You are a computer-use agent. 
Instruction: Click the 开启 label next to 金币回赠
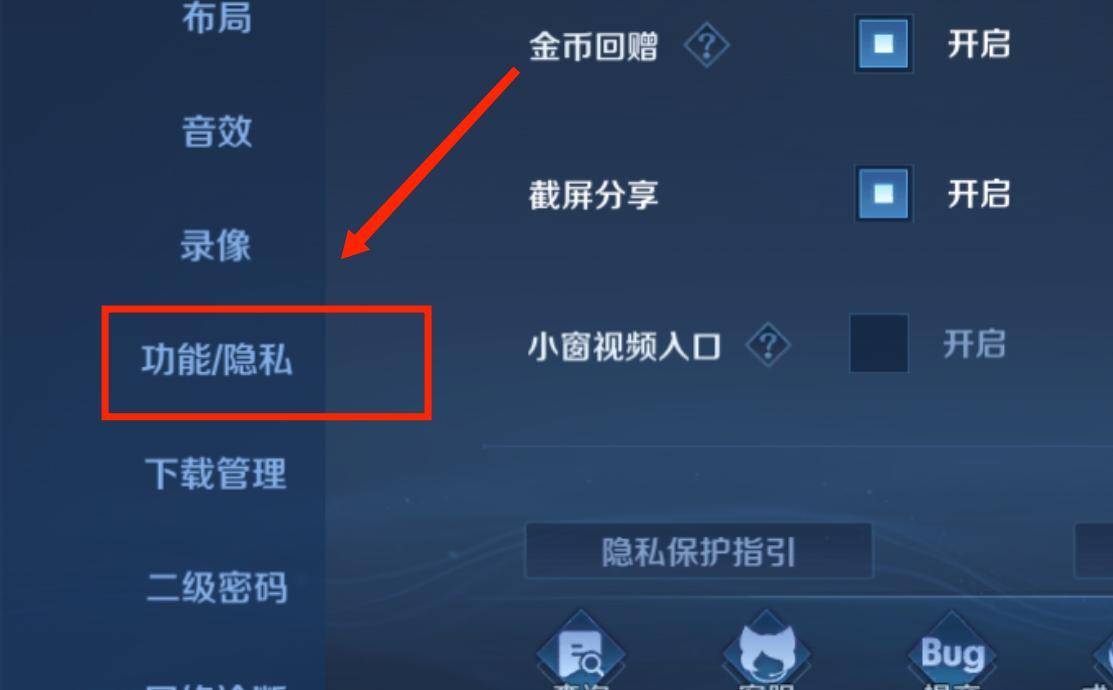pos(979,44)
